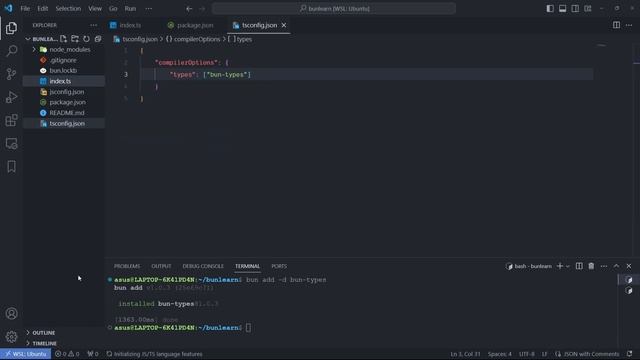The image size is (640, 360).
Task: Split the terminal panel
Action: [x=579, y=266]
